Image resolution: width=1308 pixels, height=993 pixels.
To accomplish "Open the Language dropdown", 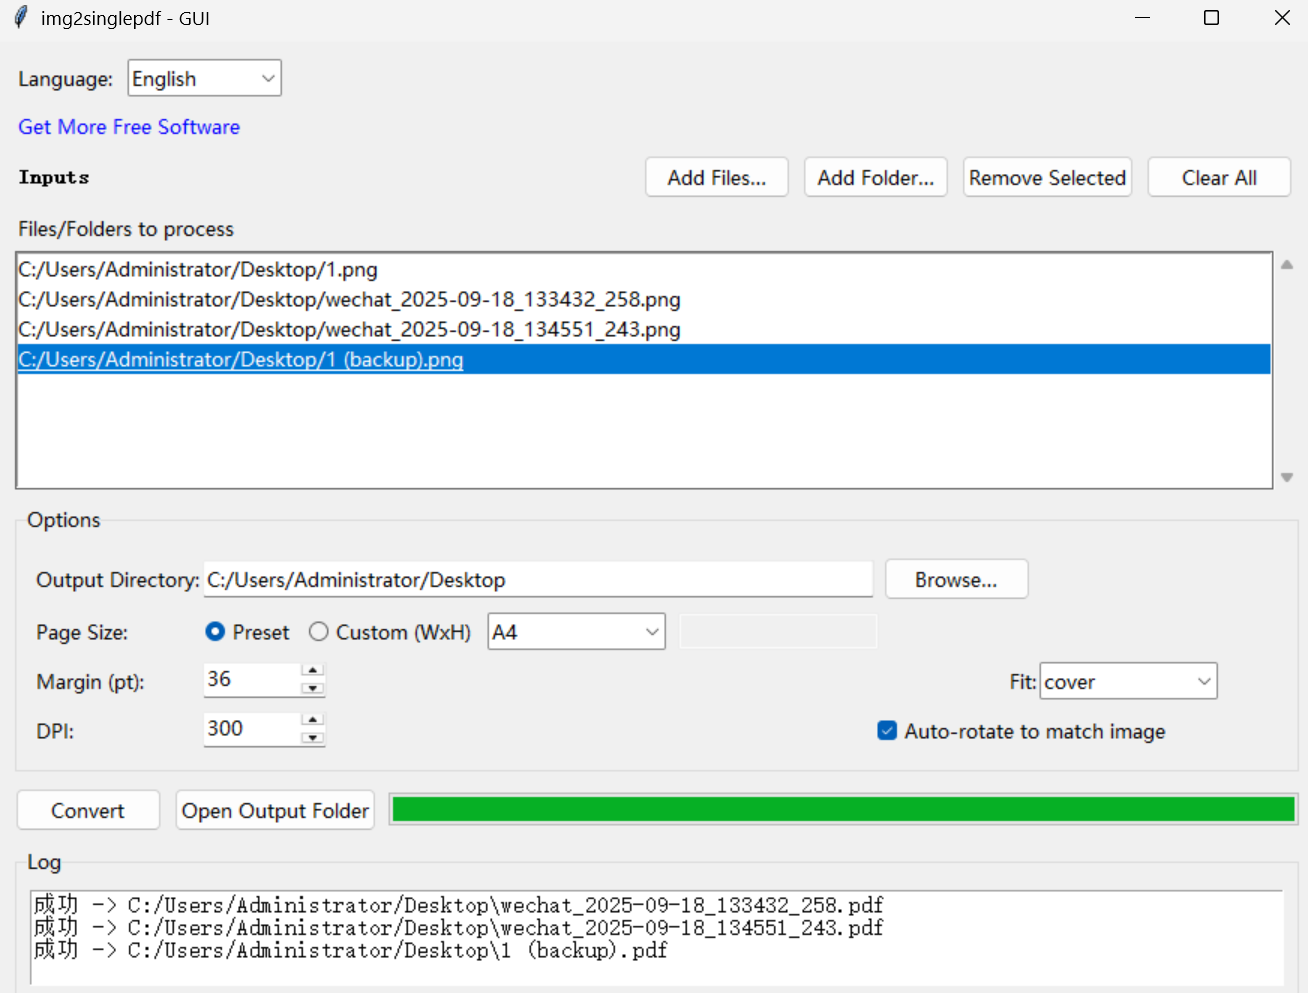I will pos(204,78).
